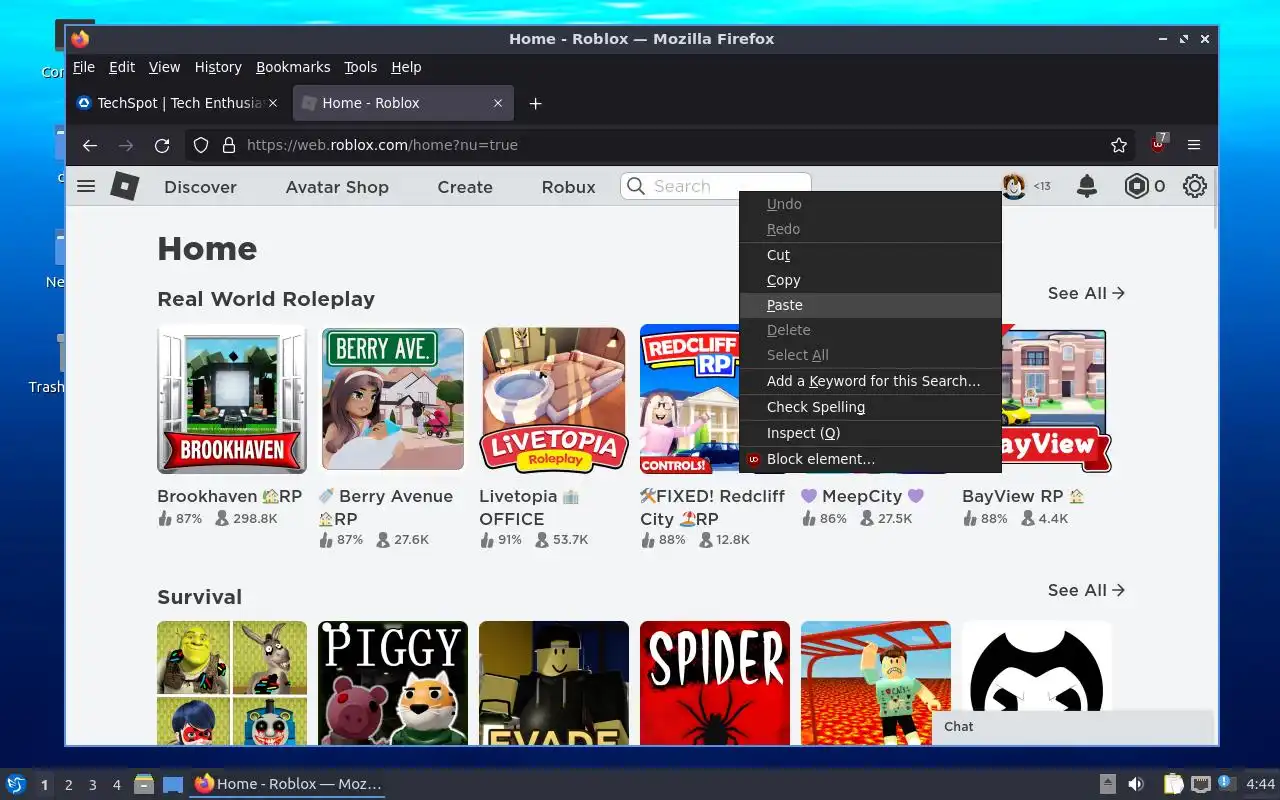Click the Roblox logo icon
This screenshot has height=800, width=1280.
pyautogui.click(x=124, y=186)
